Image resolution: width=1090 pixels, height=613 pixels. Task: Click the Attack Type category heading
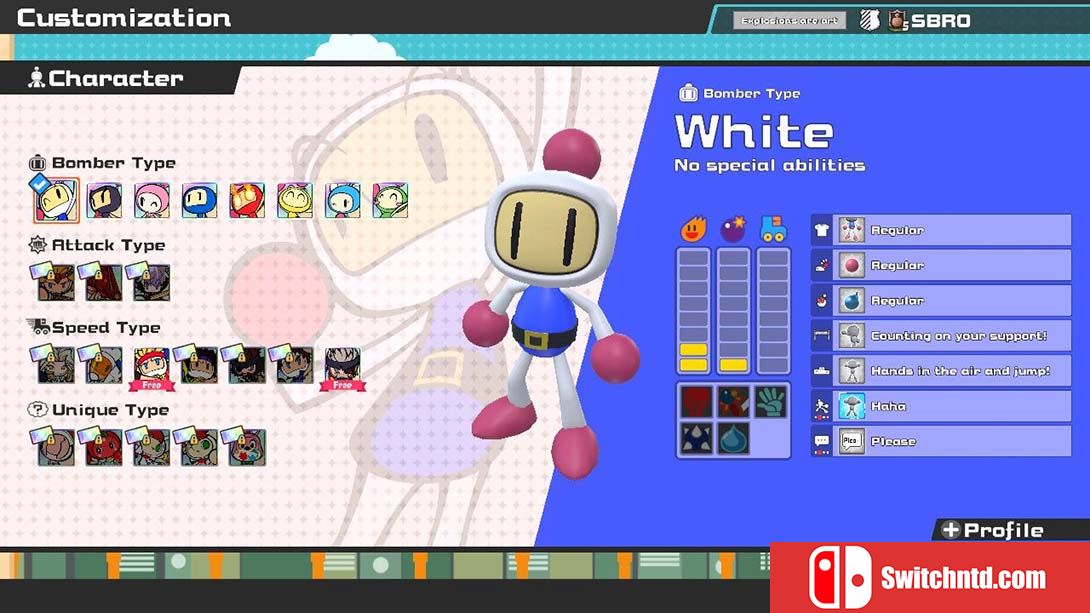point(97,245)
